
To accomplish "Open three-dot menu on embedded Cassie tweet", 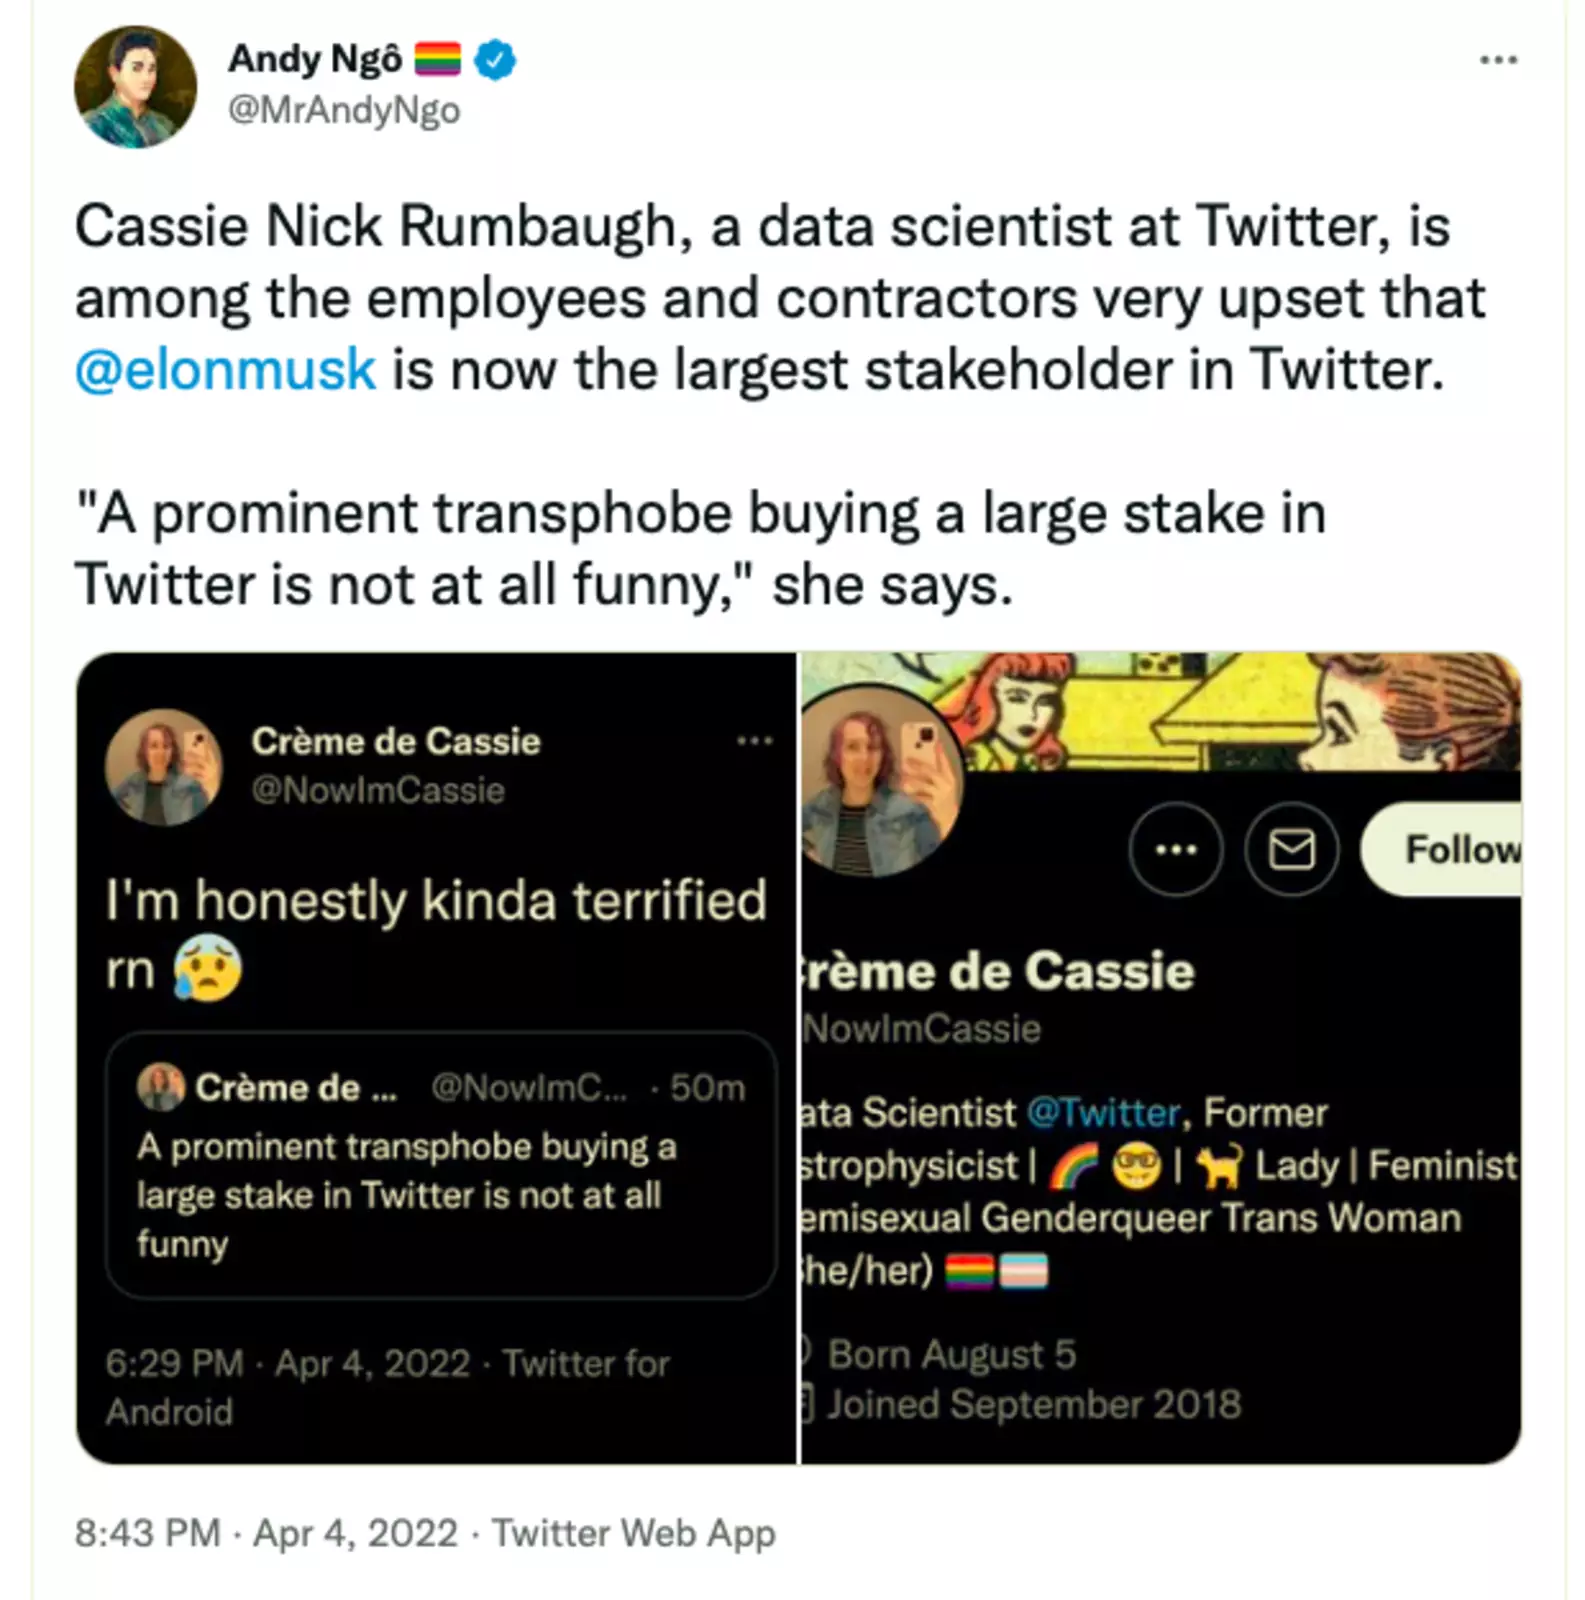I will [754, 741].
